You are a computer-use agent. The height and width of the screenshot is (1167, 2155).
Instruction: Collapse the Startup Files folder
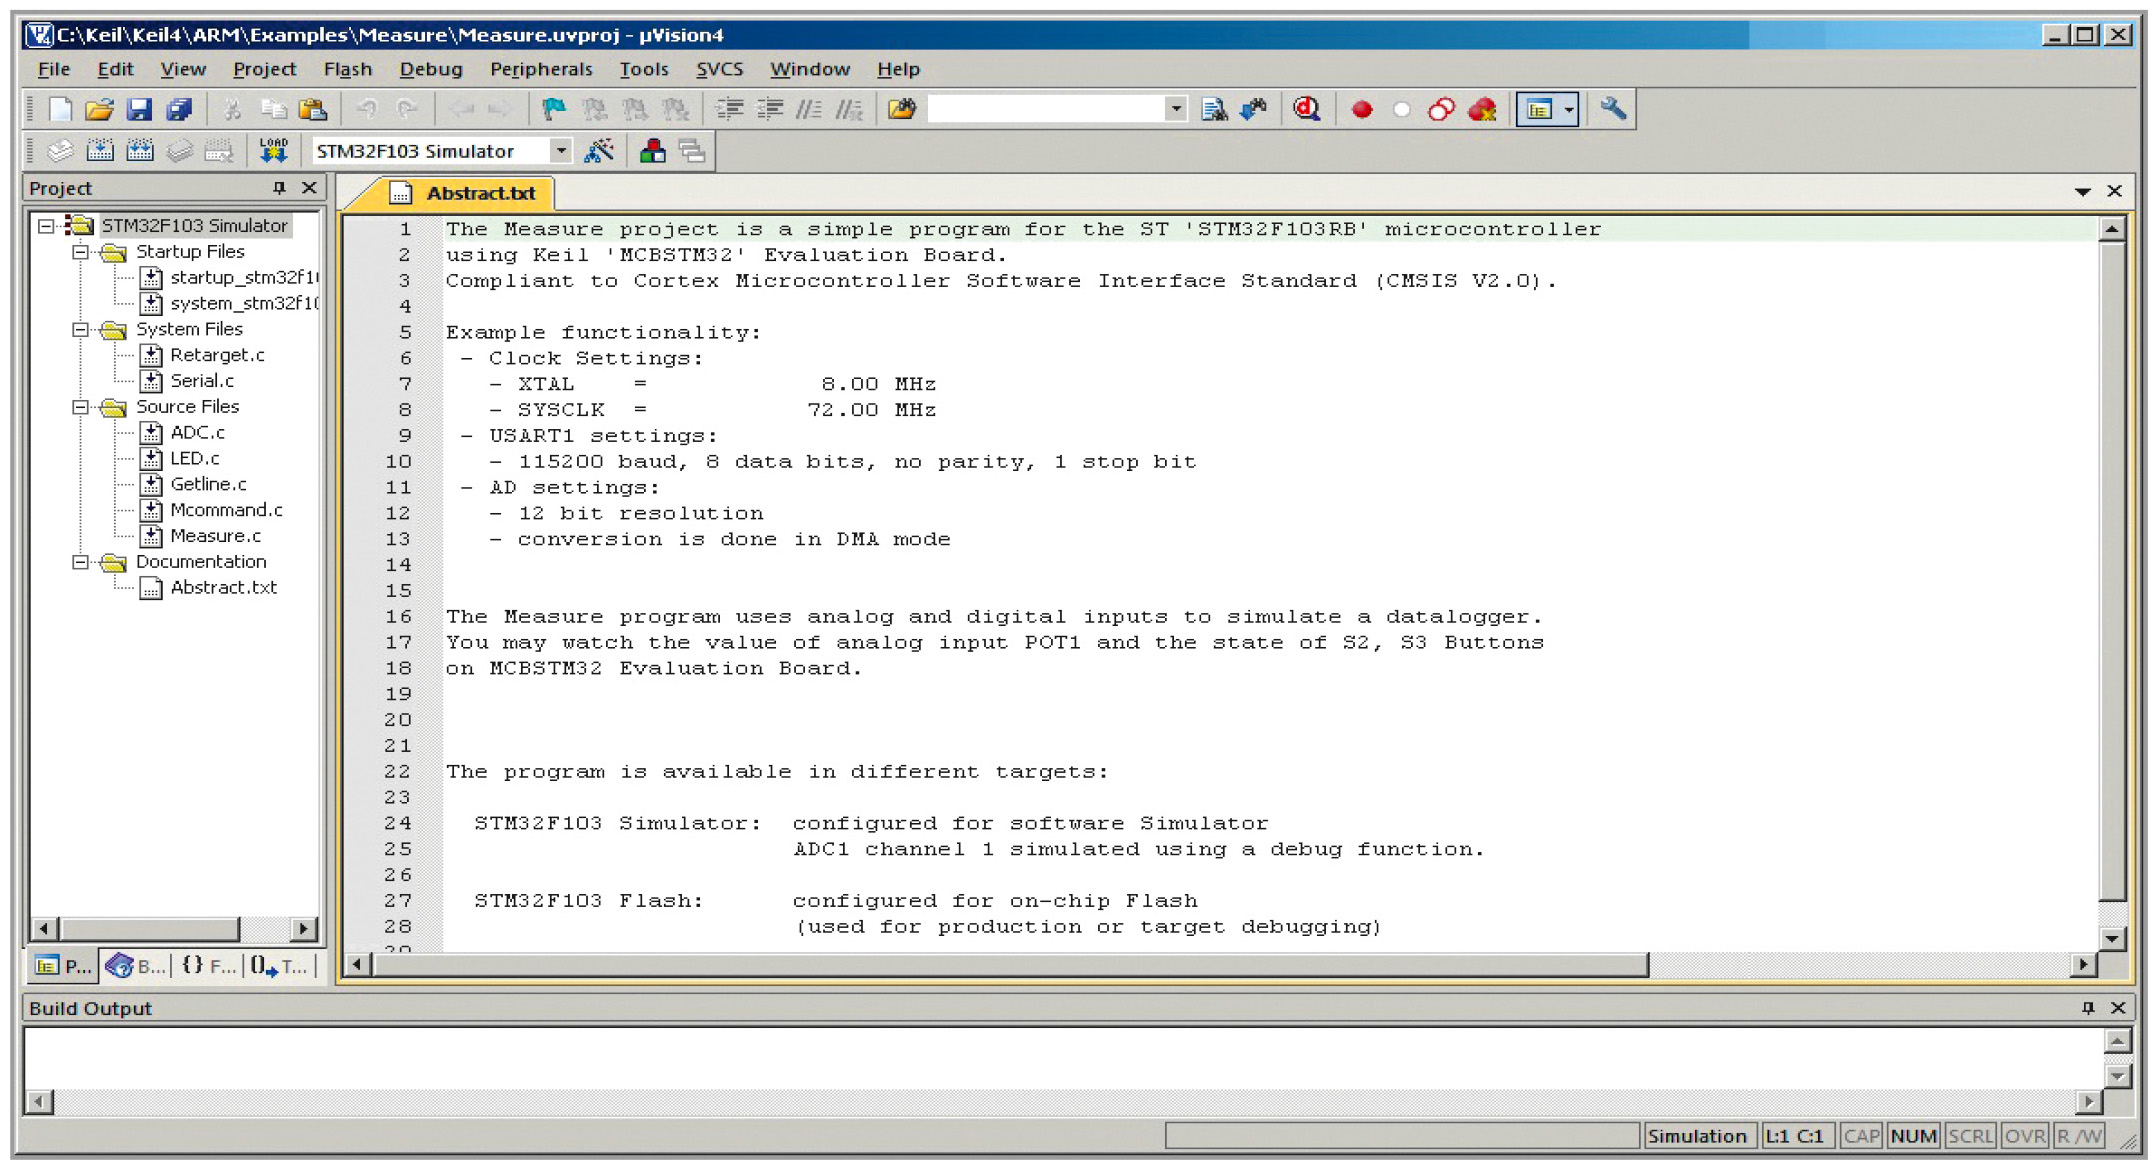click(x=81, y=252)
